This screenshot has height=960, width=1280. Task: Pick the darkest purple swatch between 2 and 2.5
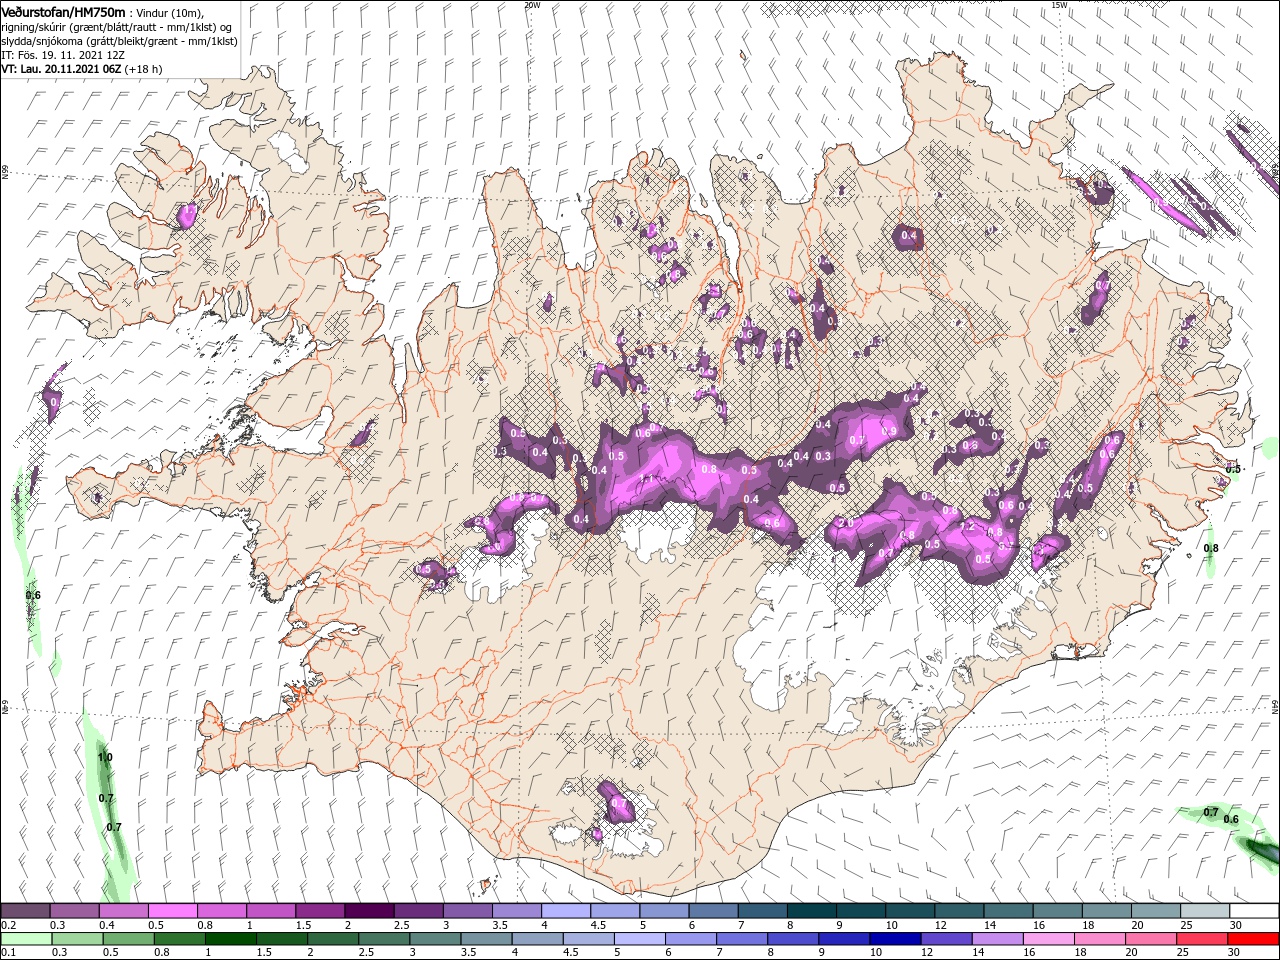pyautogui.click(x=369, y=911)
